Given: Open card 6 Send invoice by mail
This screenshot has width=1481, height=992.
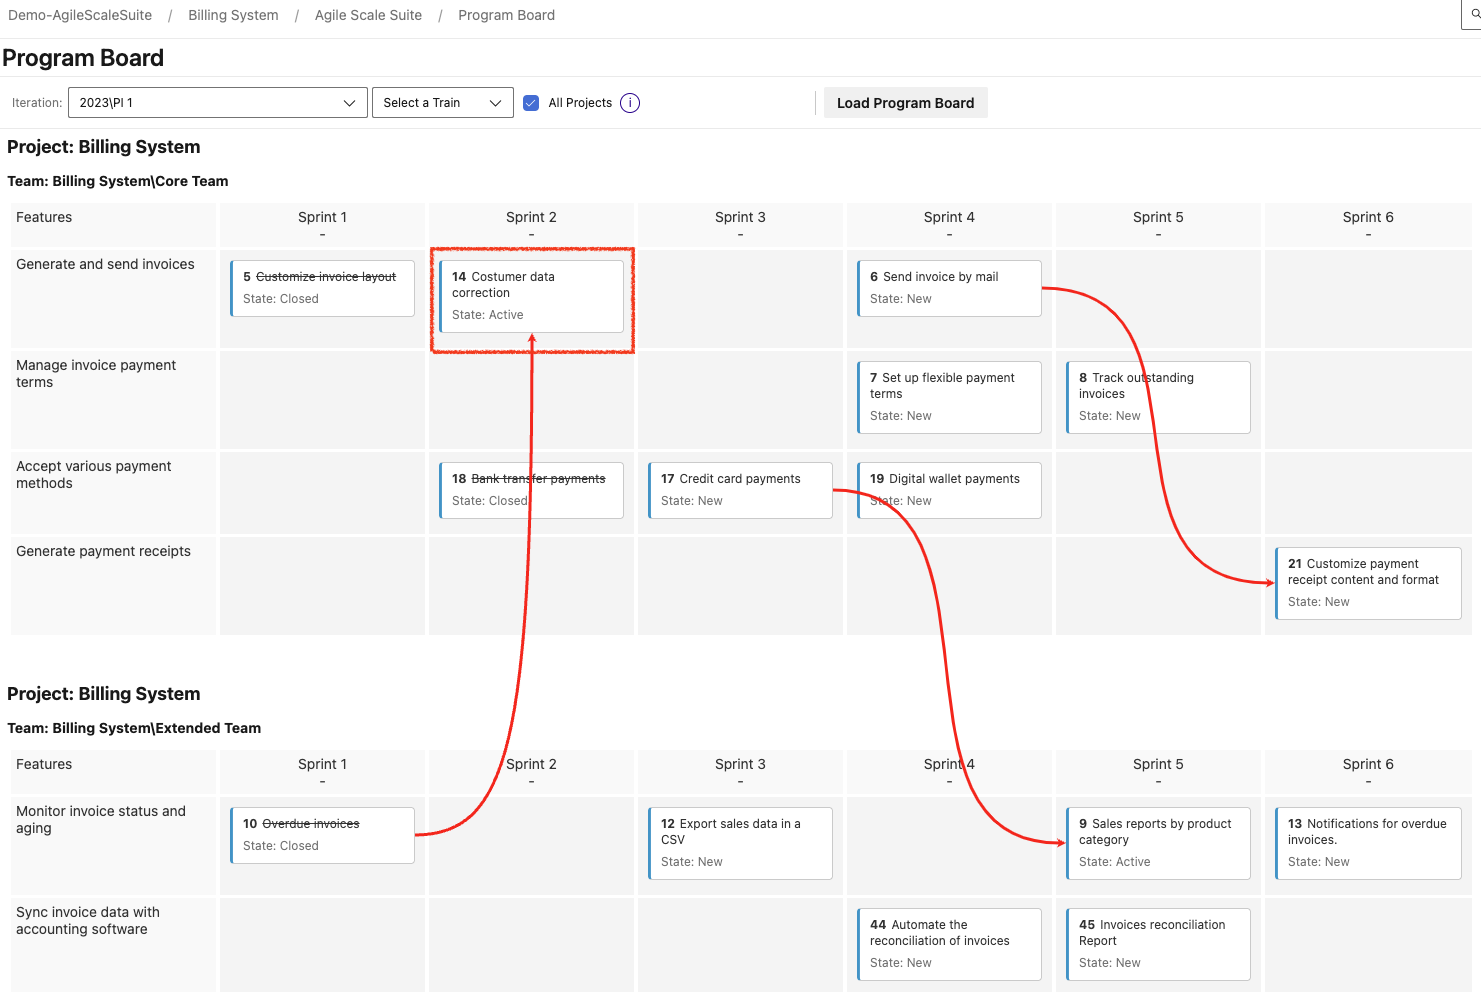Looking at the screenshot, I should coord(948,288).
